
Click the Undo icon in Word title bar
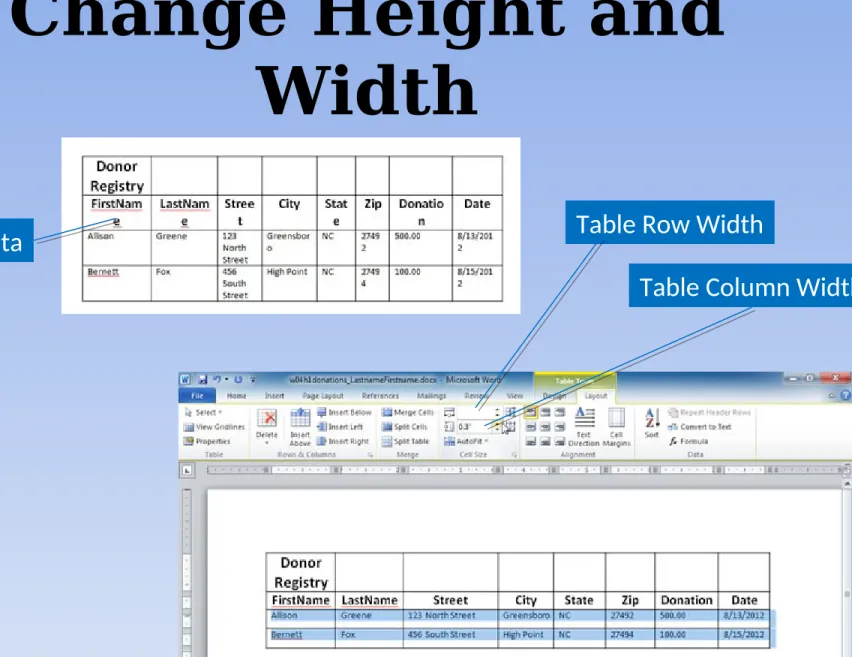[217, 379]
